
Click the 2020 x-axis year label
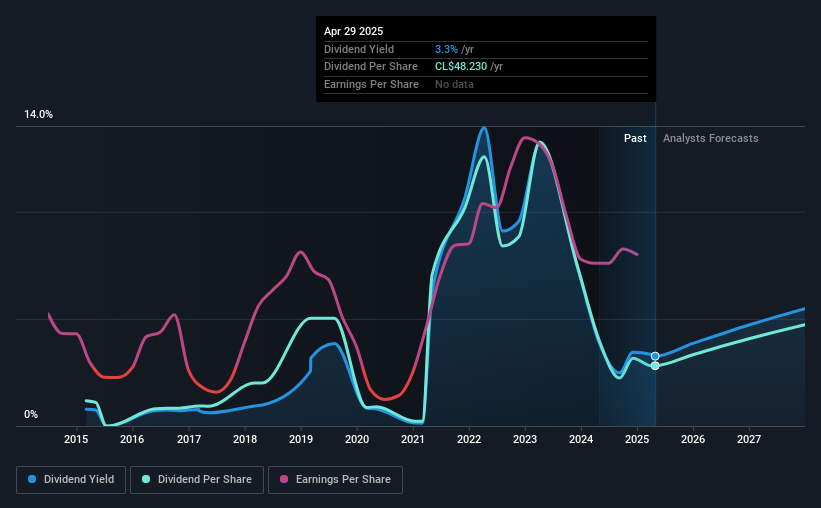(357, 439)
